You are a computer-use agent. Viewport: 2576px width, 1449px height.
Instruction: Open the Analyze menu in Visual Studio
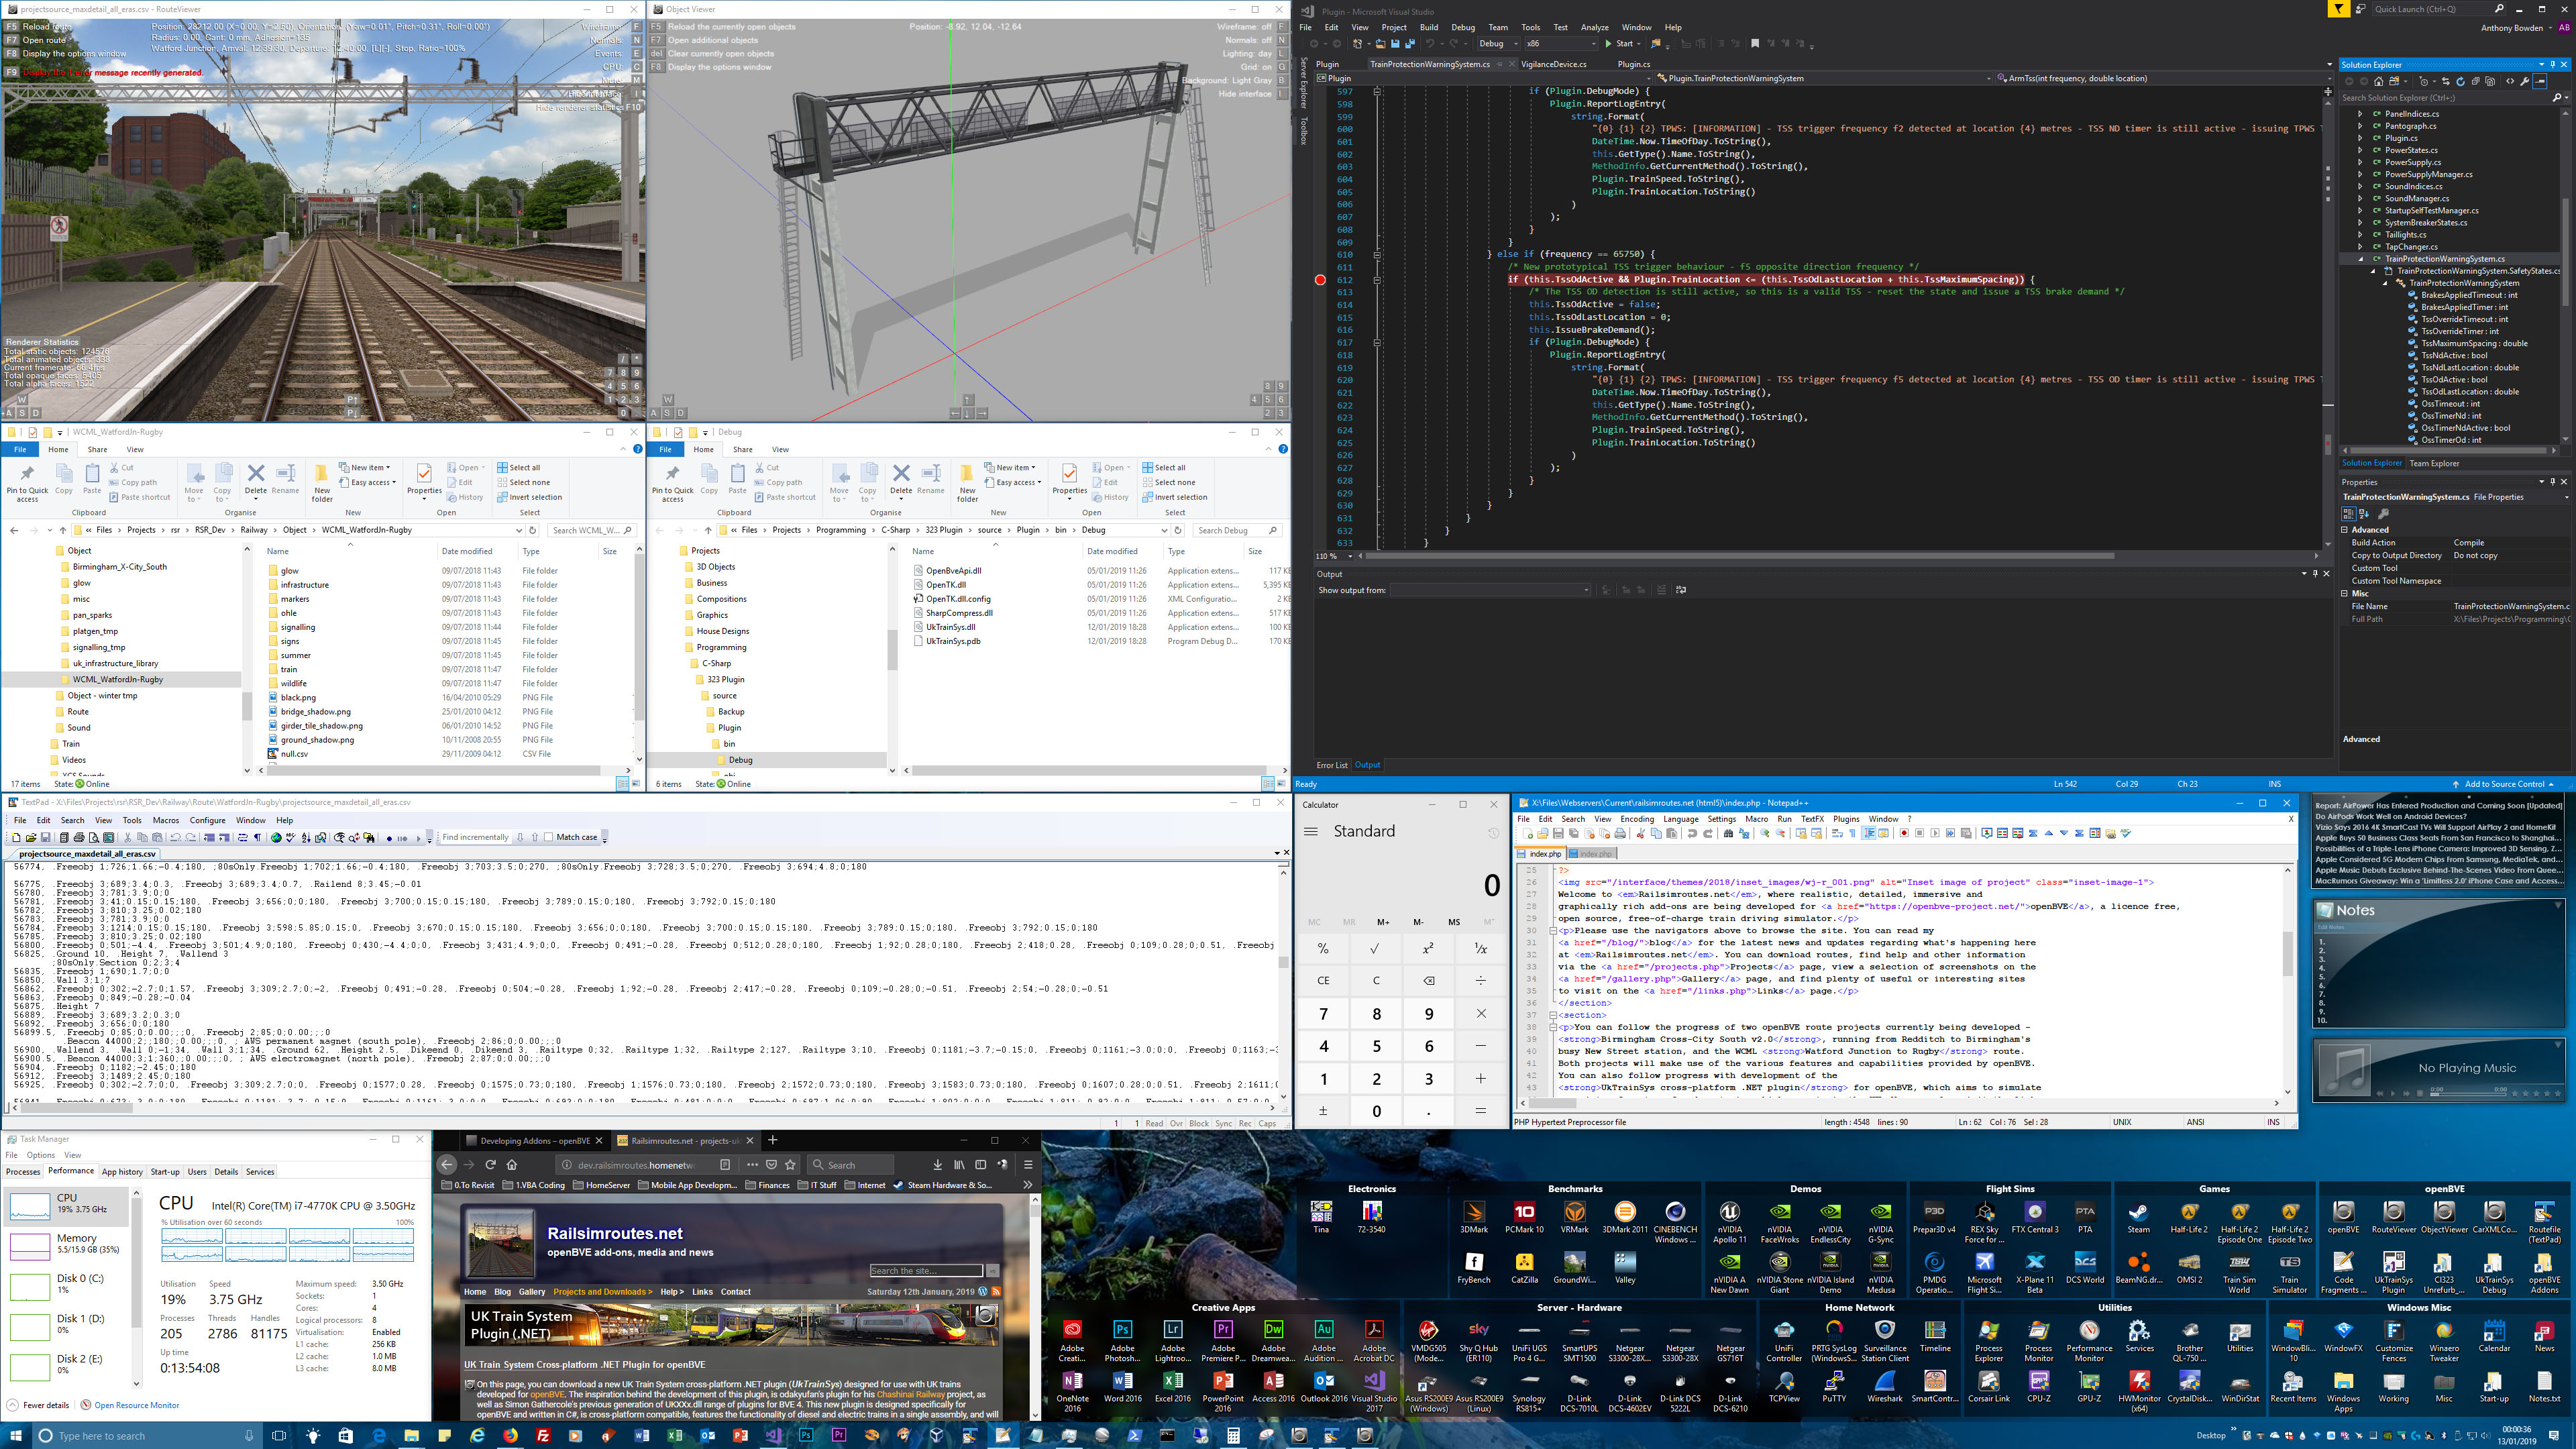tap(1594, 27)
